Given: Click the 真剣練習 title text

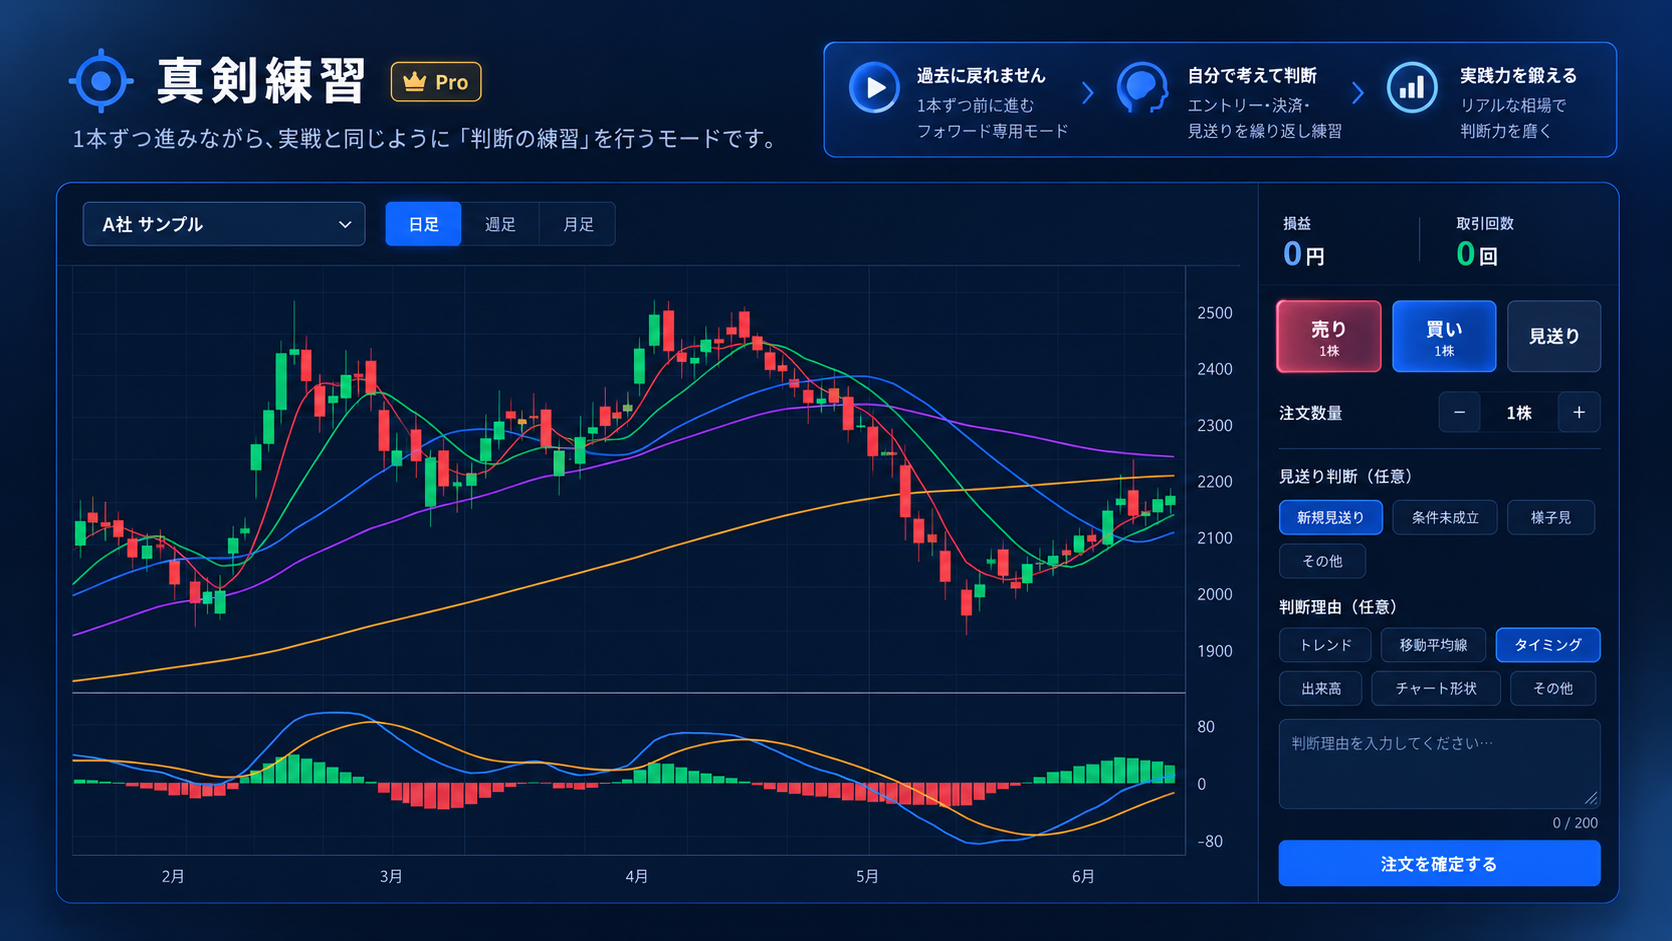Looking at the screenshot, I should coord(262,81).
